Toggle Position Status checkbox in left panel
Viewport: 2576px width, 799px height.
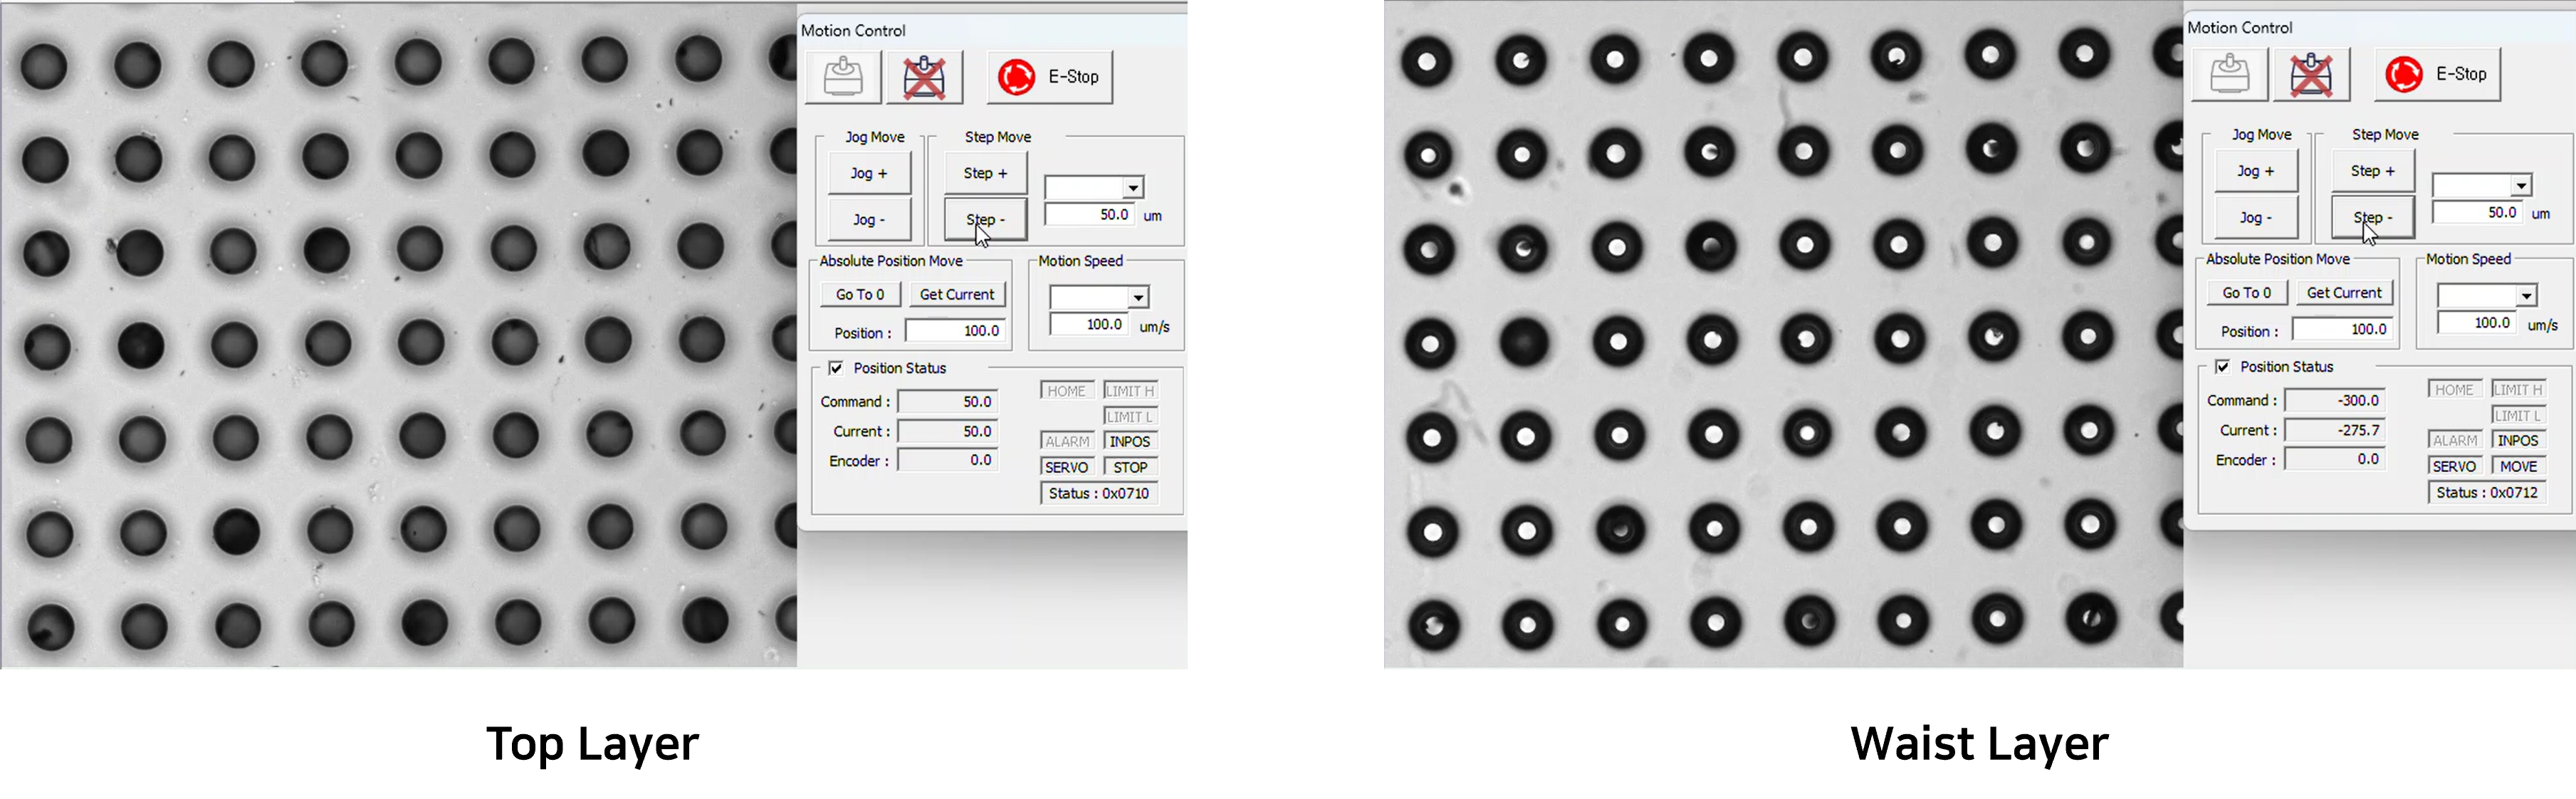point(836,368)
